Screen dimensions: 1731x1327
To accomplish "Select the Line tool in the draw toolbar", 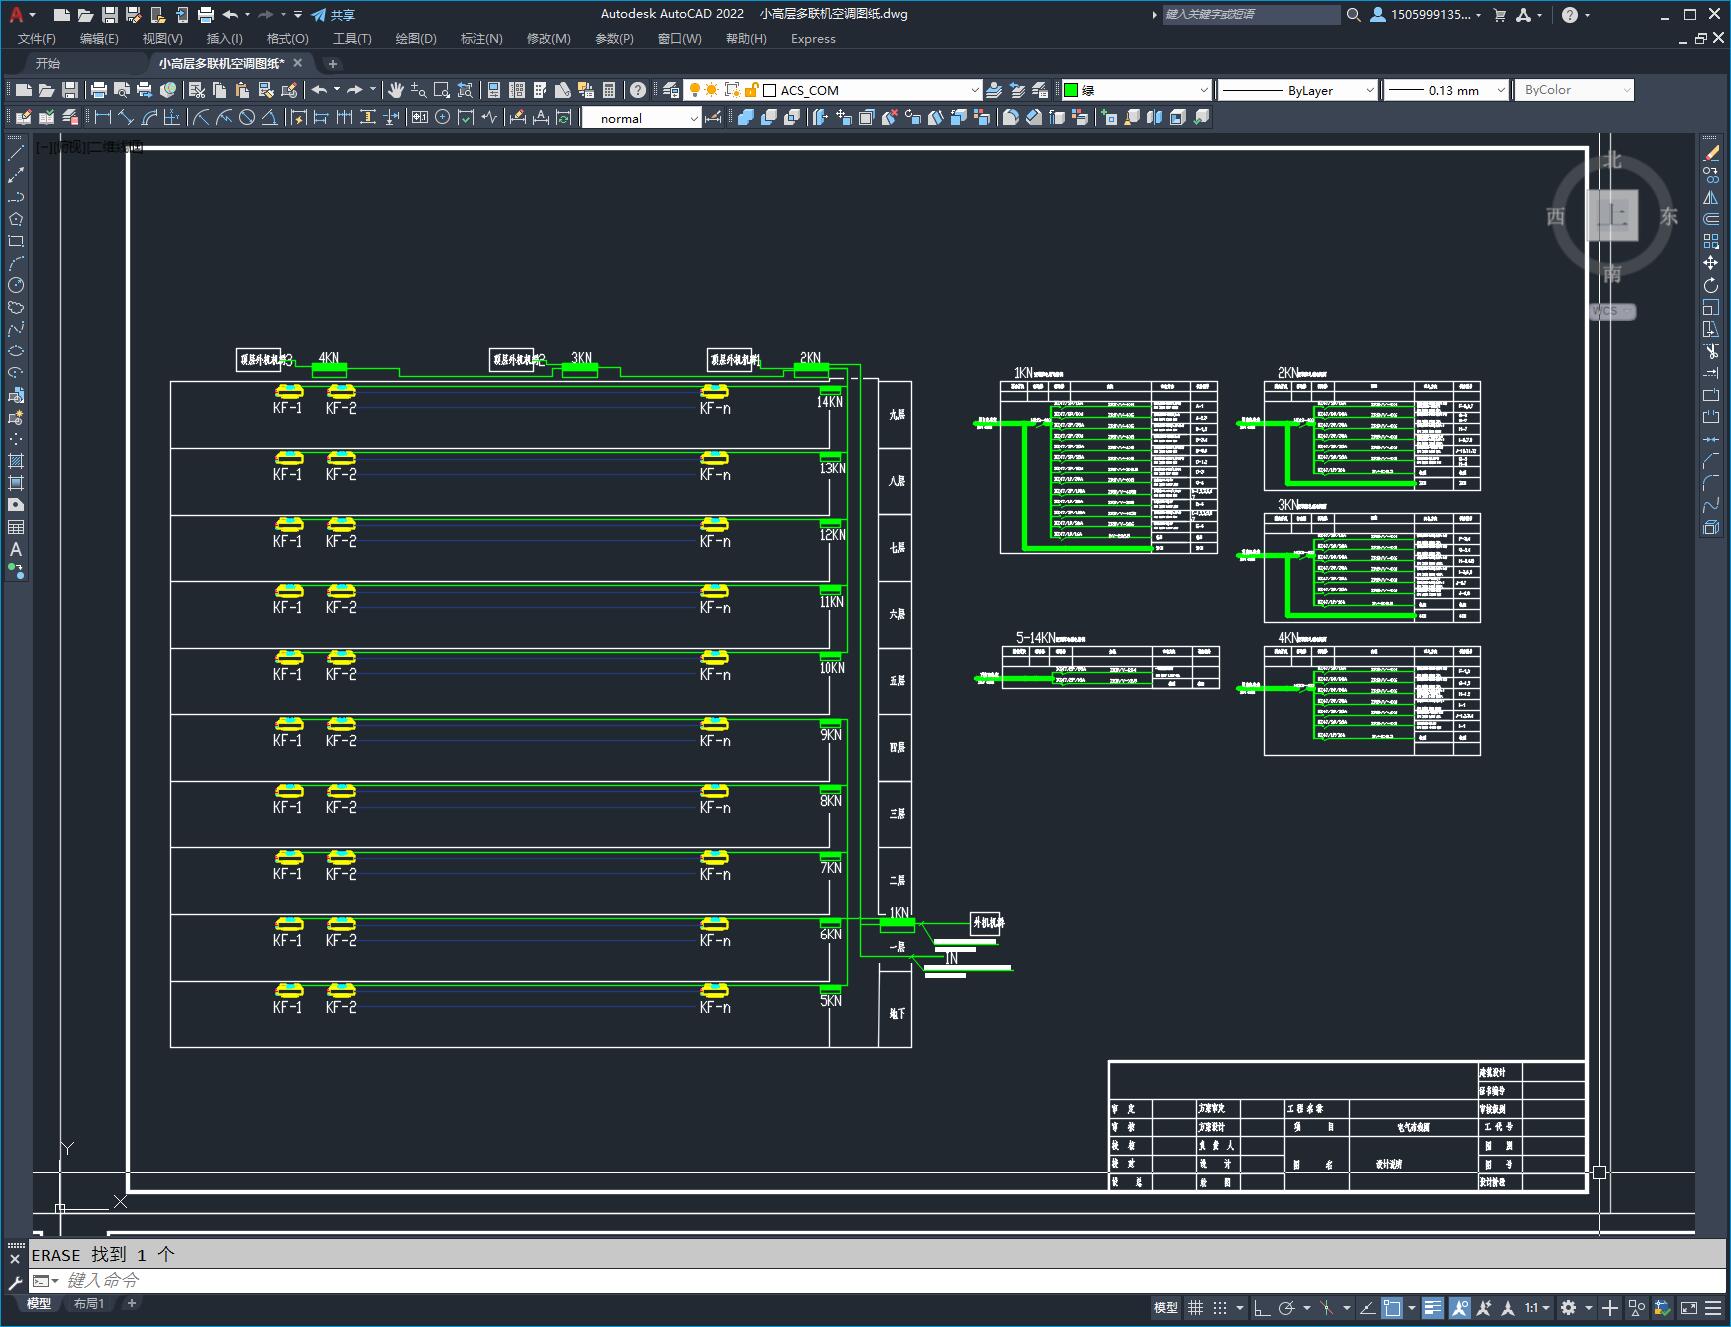I will tap(16, 154).
